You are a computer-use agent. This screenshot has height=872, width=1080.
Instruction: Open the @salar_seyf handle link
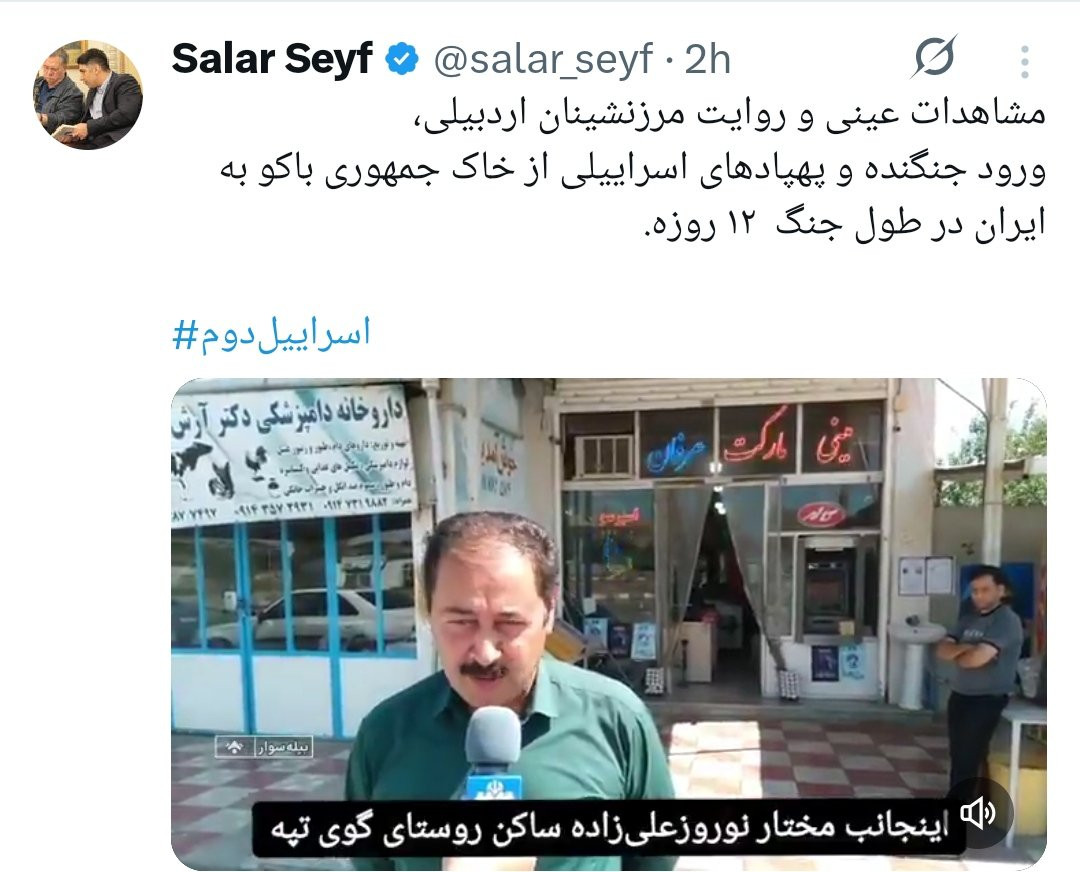pos(543,60)
